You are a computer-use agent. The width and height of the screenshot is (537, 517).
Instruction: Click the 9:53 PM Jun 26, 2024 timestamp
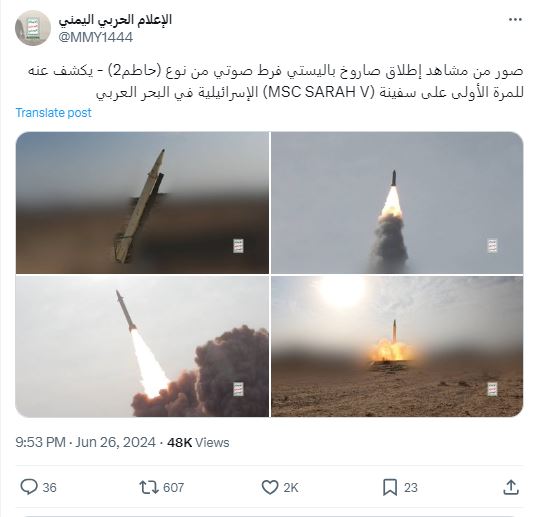tap(86, 442)
